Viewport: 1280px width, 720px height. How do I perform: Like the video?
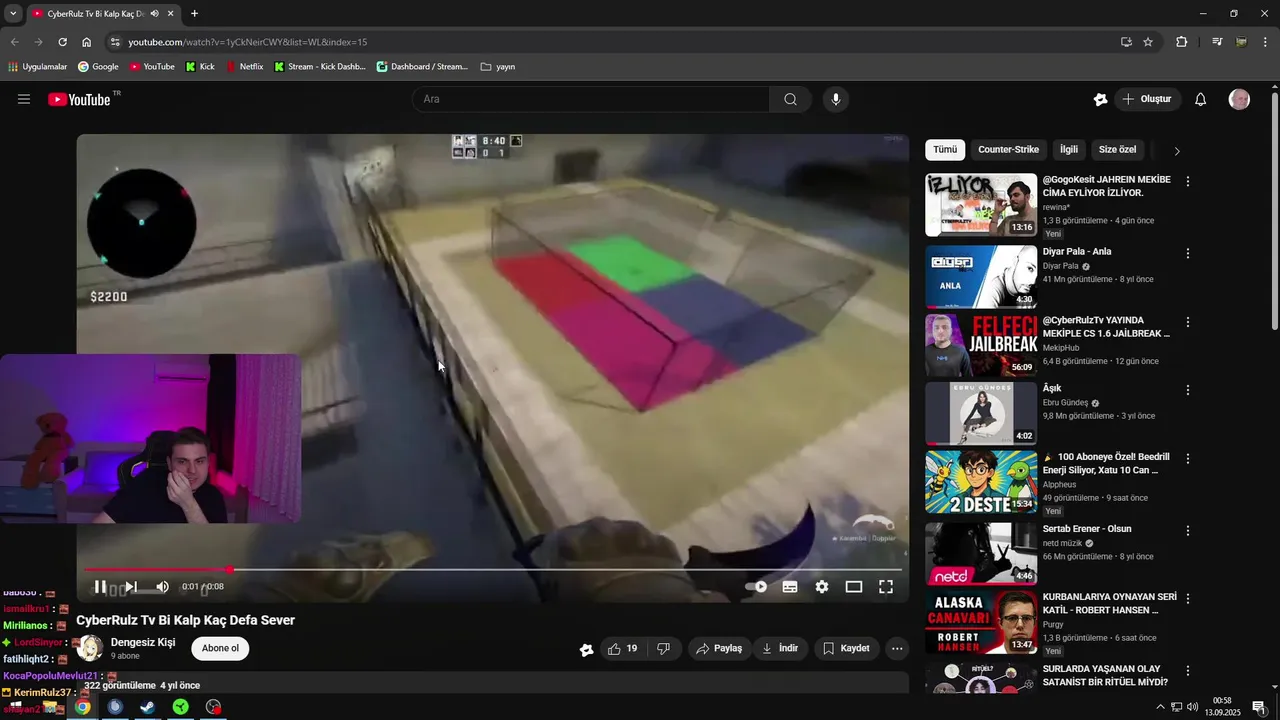(623, 648)
